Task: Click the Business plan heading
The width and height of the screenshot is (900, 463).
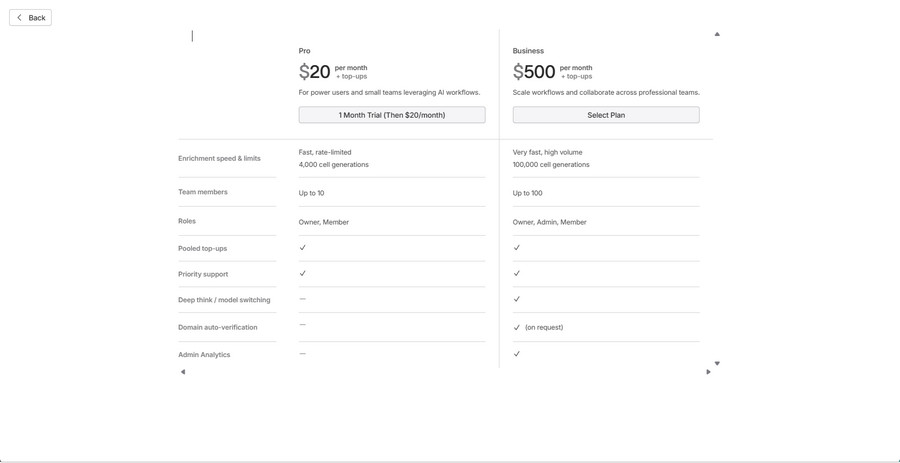Action: [x=528, y=51]
